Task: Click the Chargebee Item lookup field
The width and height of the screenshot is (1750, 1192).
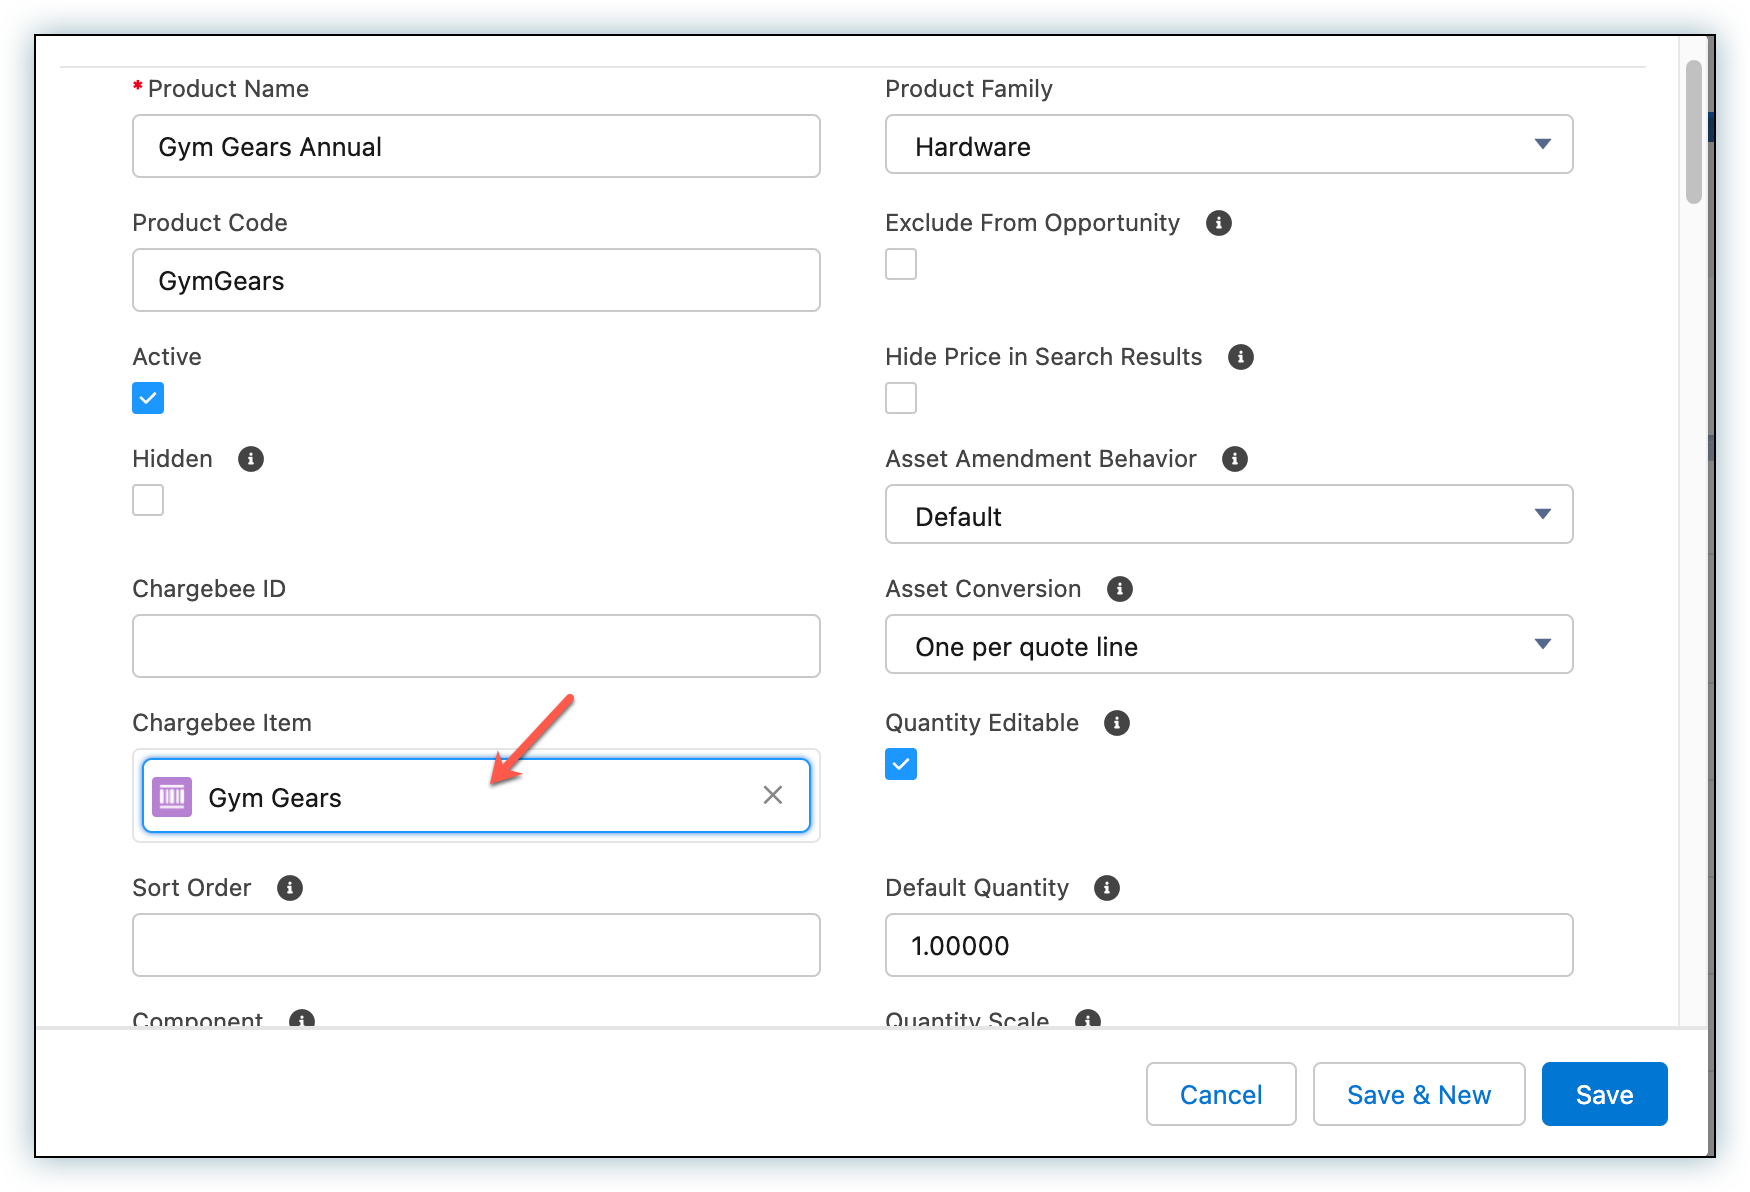Action: pyautogui.click(x=476, y=796)
